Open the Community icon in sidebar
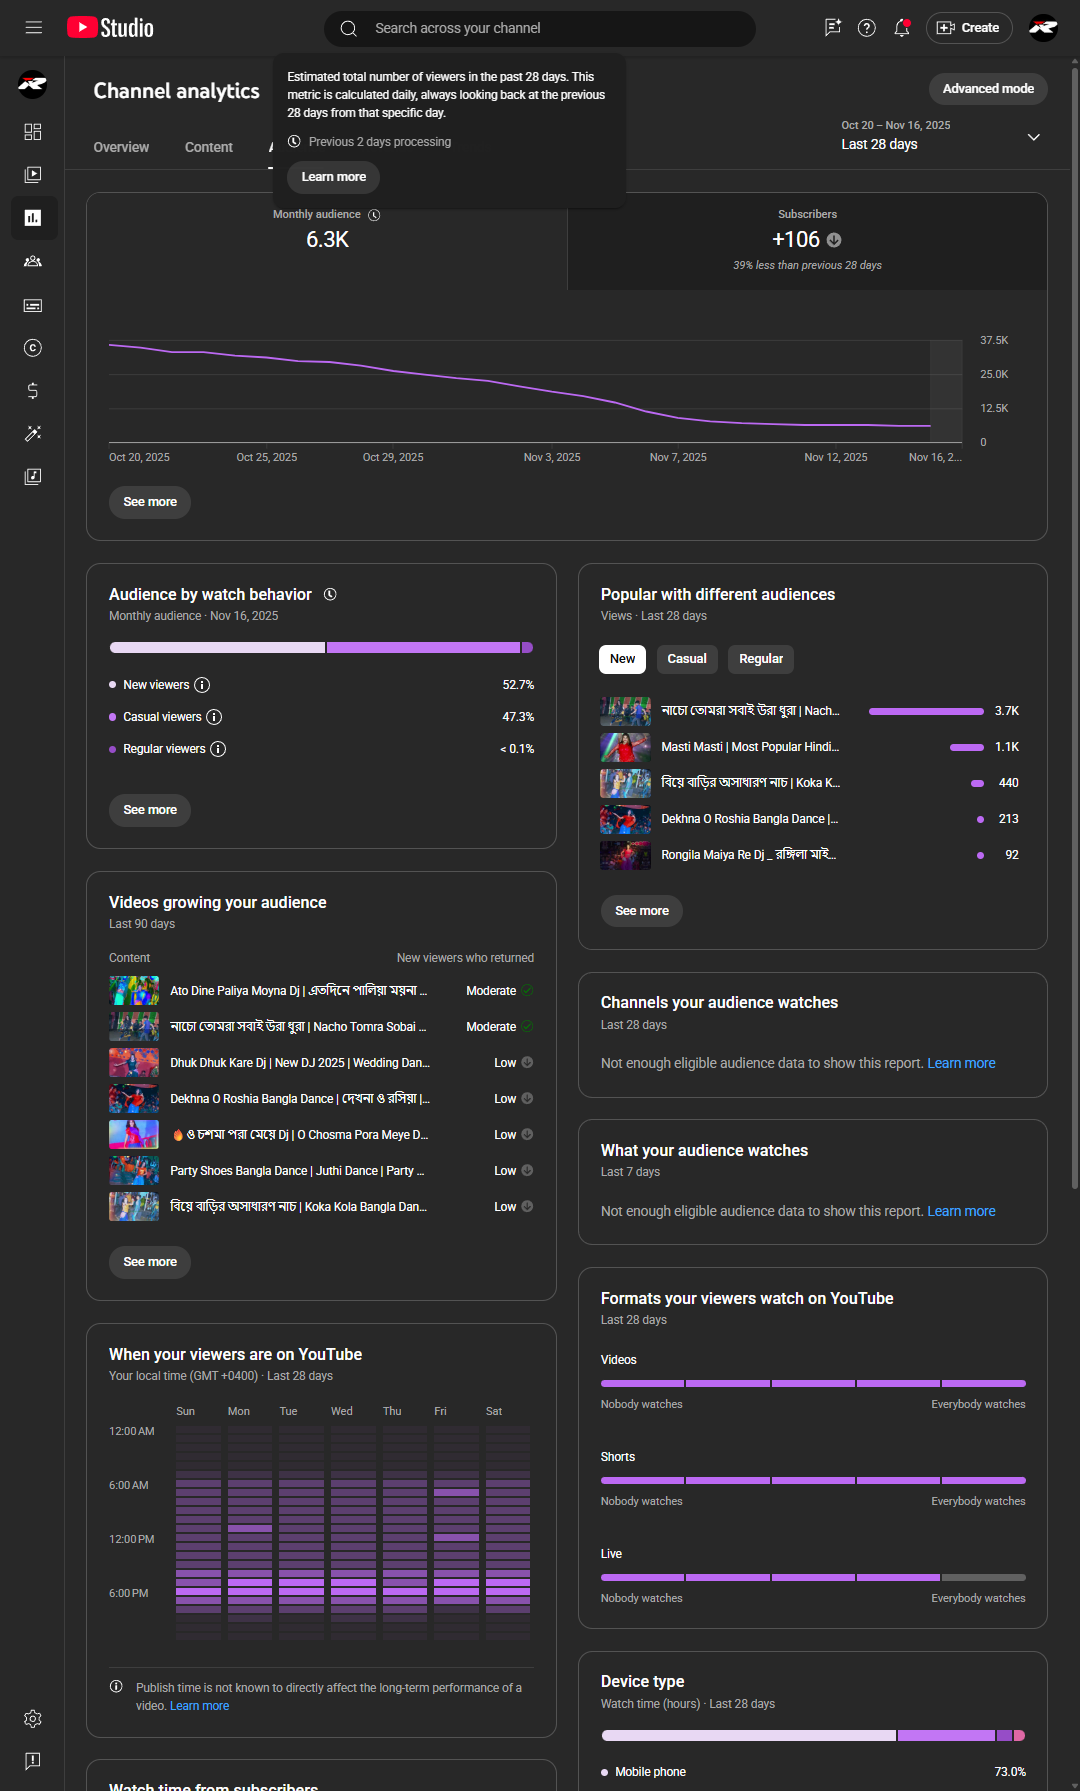 pos(33,261)
